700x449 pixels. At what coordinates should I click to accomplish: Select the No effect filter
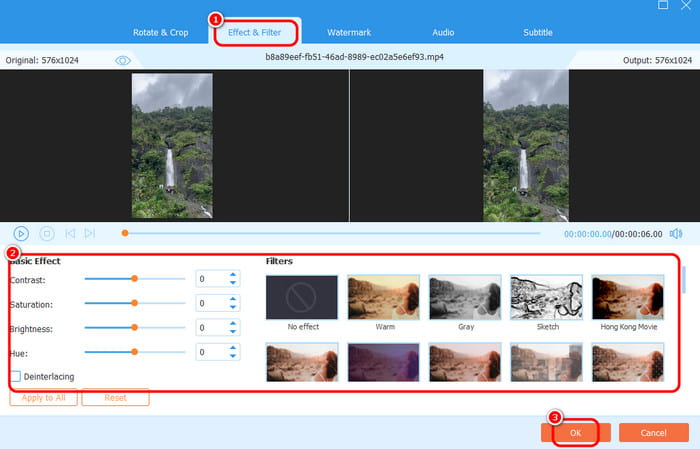point(302,297)
